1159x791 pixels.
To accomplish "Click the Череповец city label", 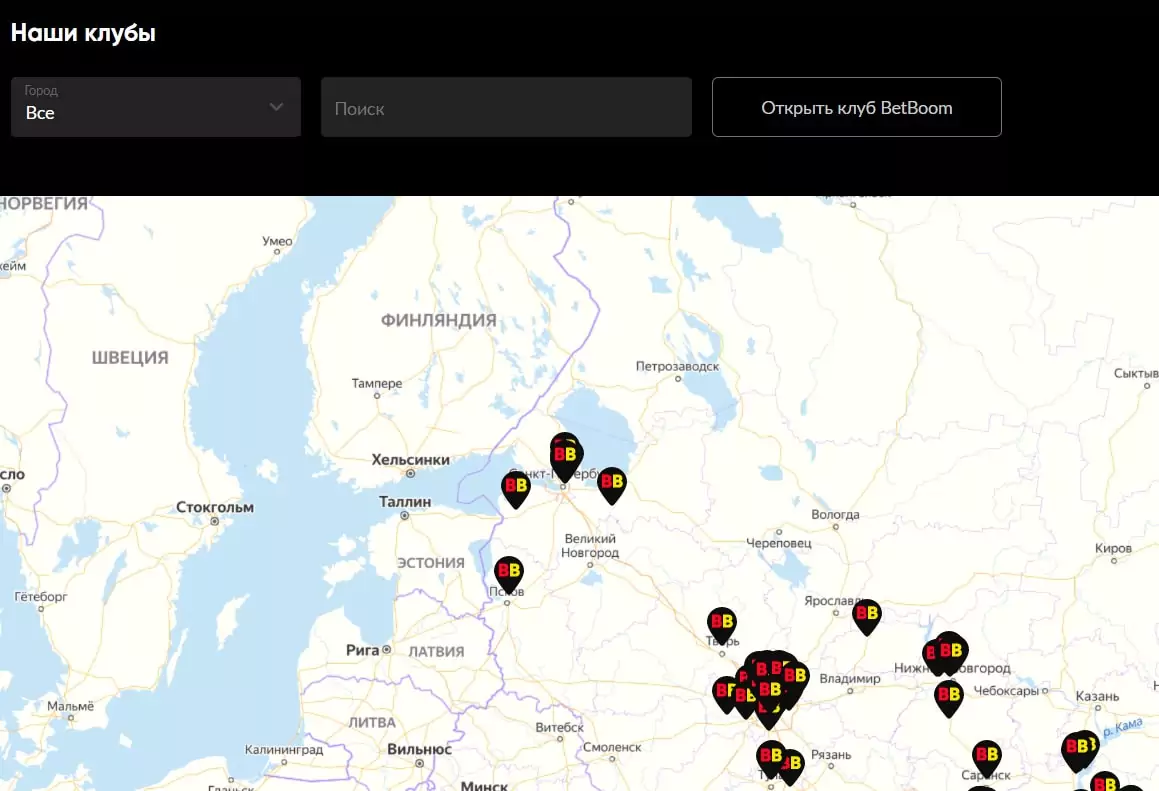I will pyautogui.click(x=778, y=543).
